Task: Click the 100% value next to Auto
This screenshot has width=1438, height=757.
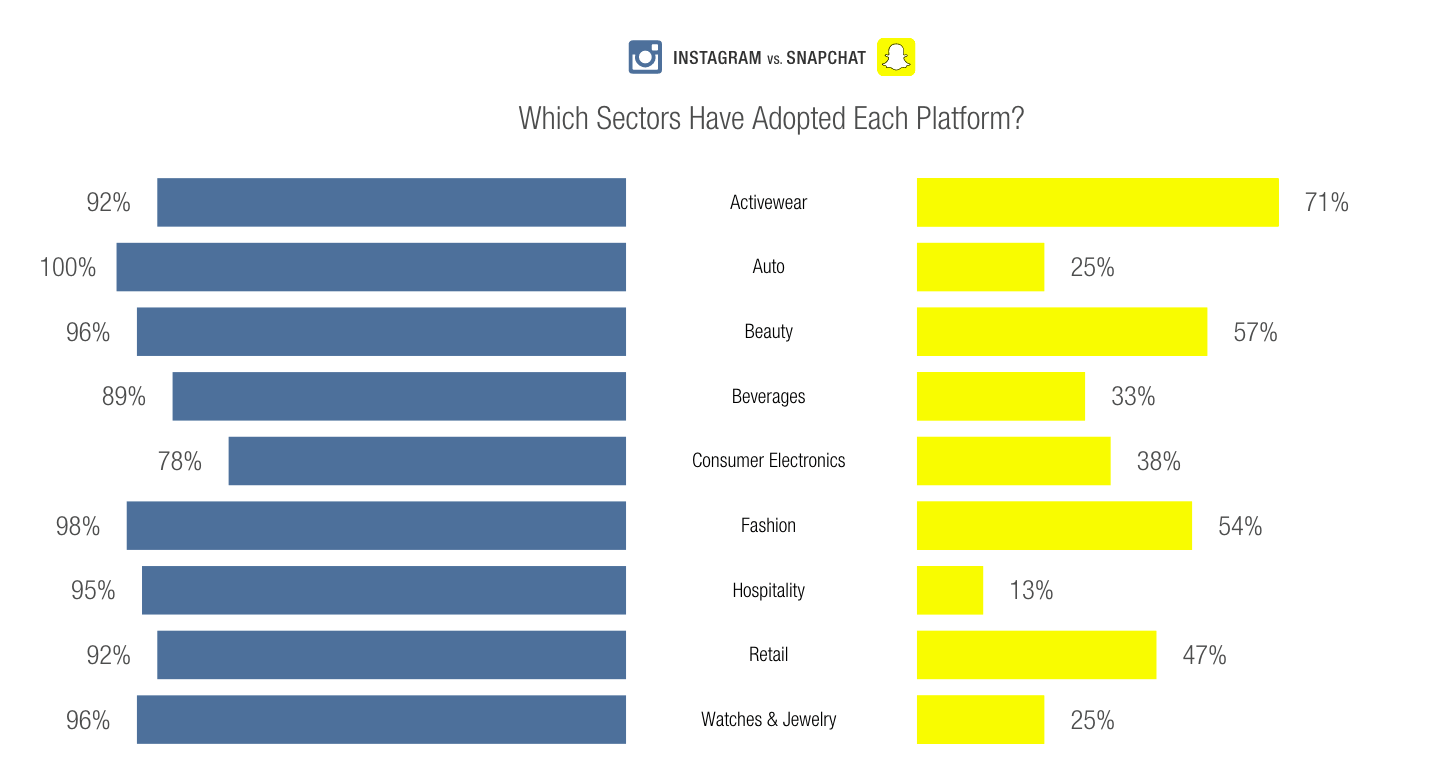Action: point(68,268)
